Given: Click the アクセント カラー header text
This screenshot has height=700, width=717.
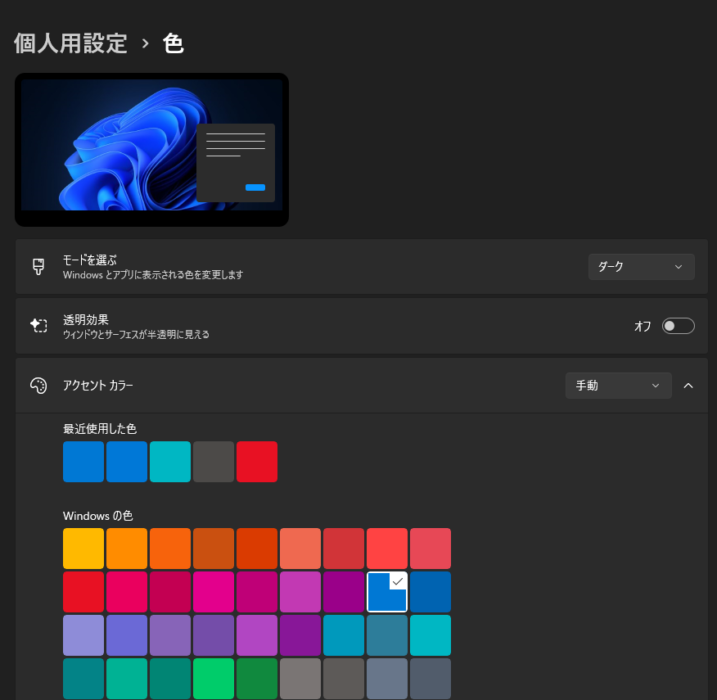Looking at the screenshot, I should point(98,385).
